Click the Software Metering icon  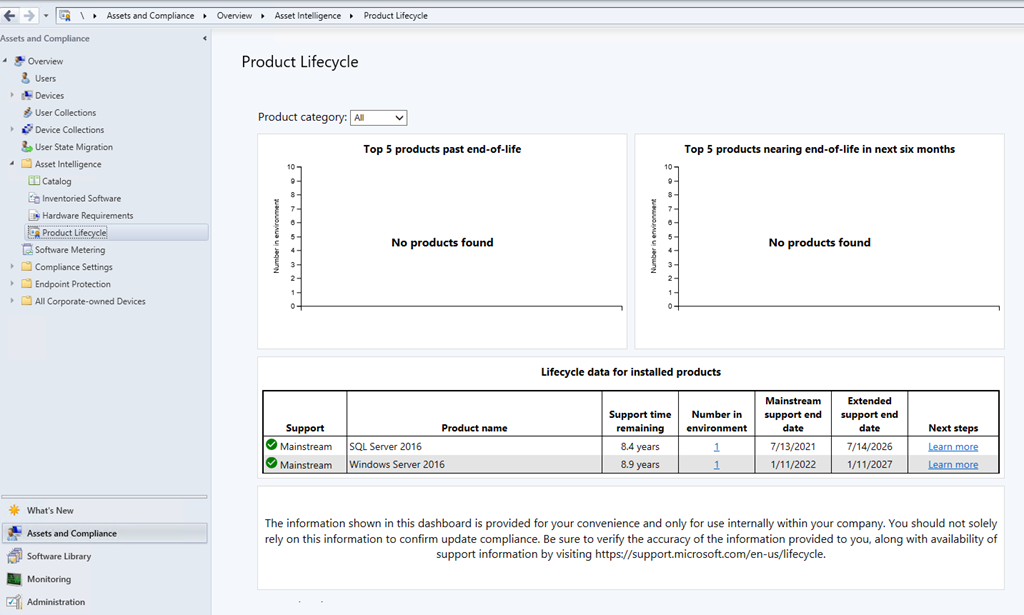27,250
